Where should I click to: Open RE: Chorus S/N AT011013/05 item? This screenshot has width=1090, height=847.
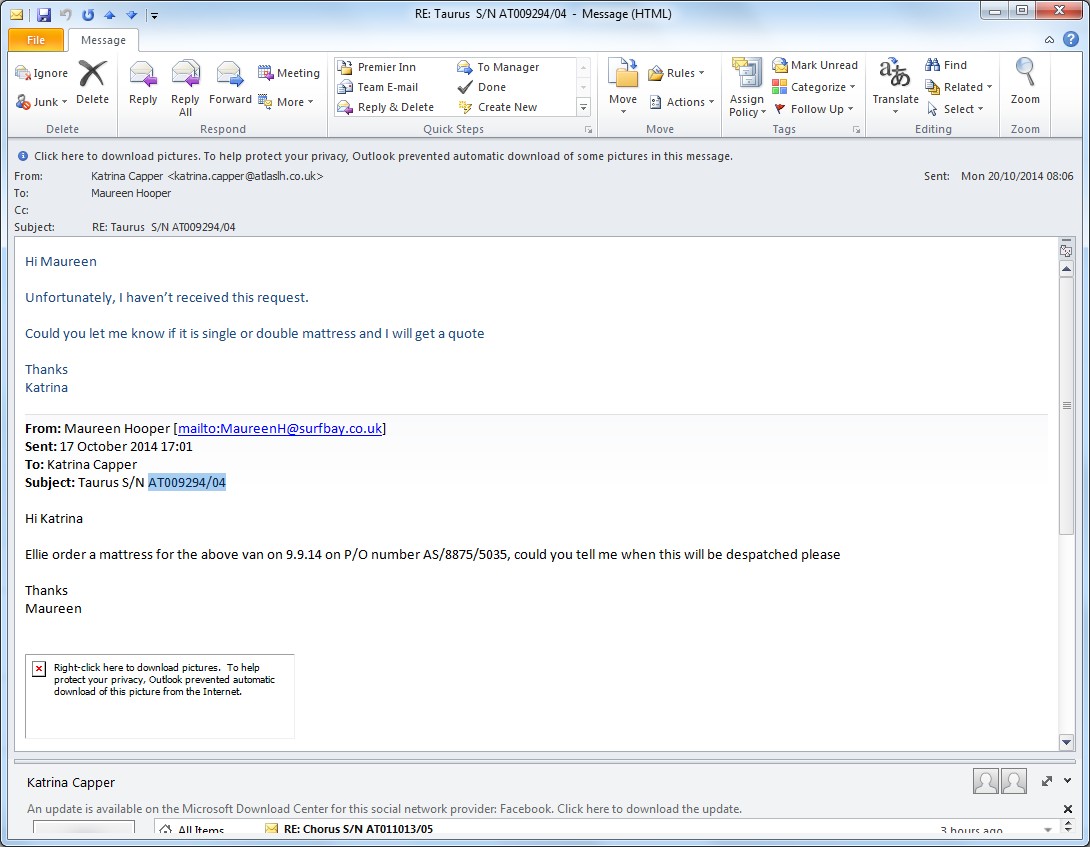tap(358, 829)
